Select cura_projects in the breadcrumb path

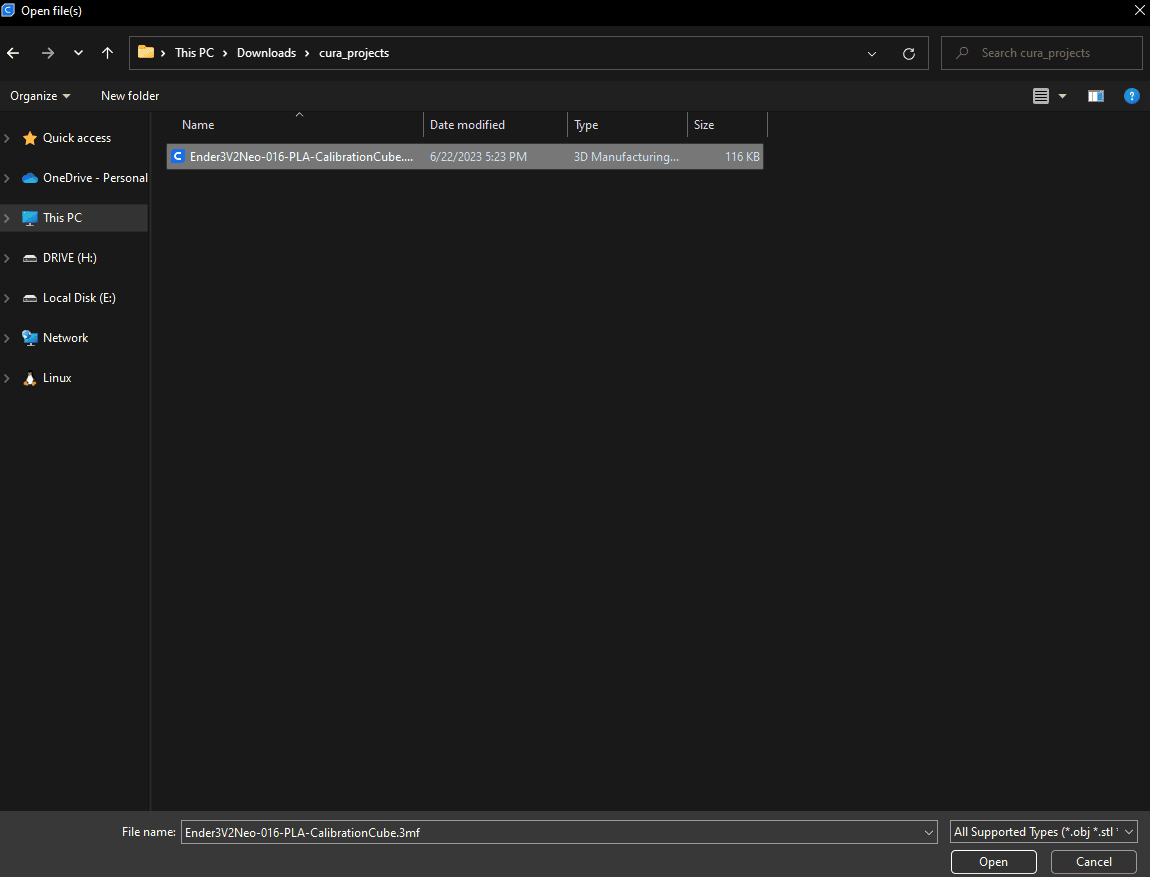click(x=354, y=53)
